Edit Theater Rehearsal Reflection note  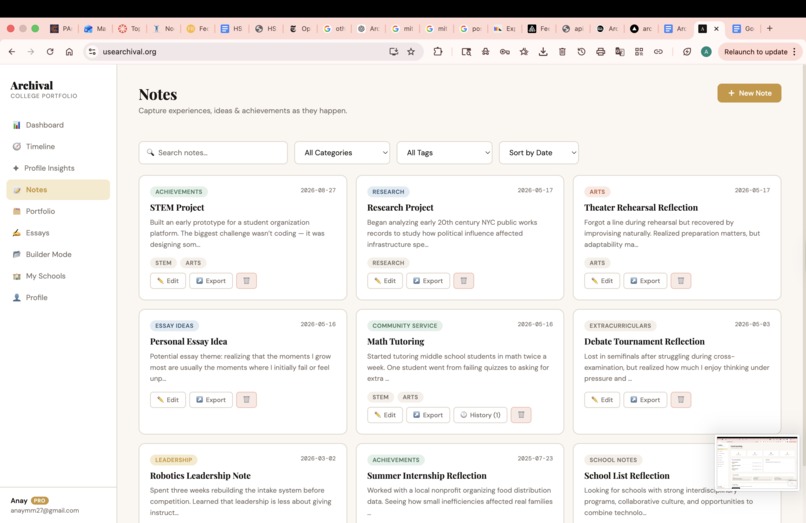click(602, 281)
